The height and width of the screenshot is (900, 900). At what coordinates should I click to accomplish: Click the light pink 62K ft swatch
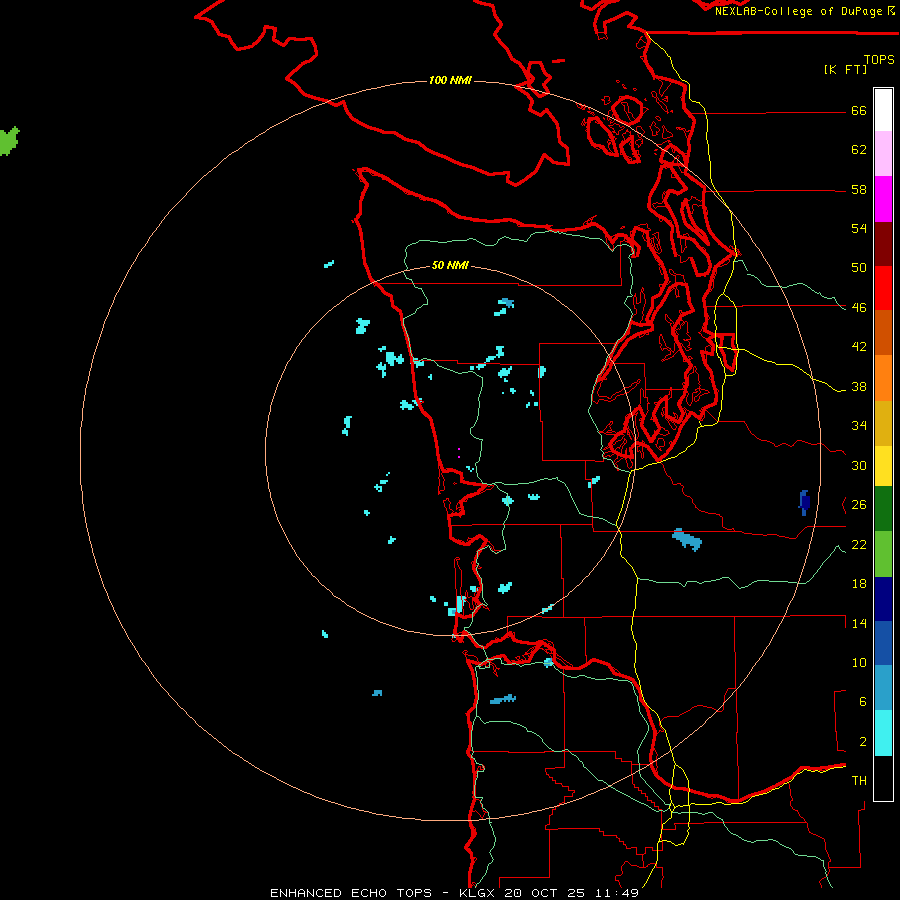point(883,154)
